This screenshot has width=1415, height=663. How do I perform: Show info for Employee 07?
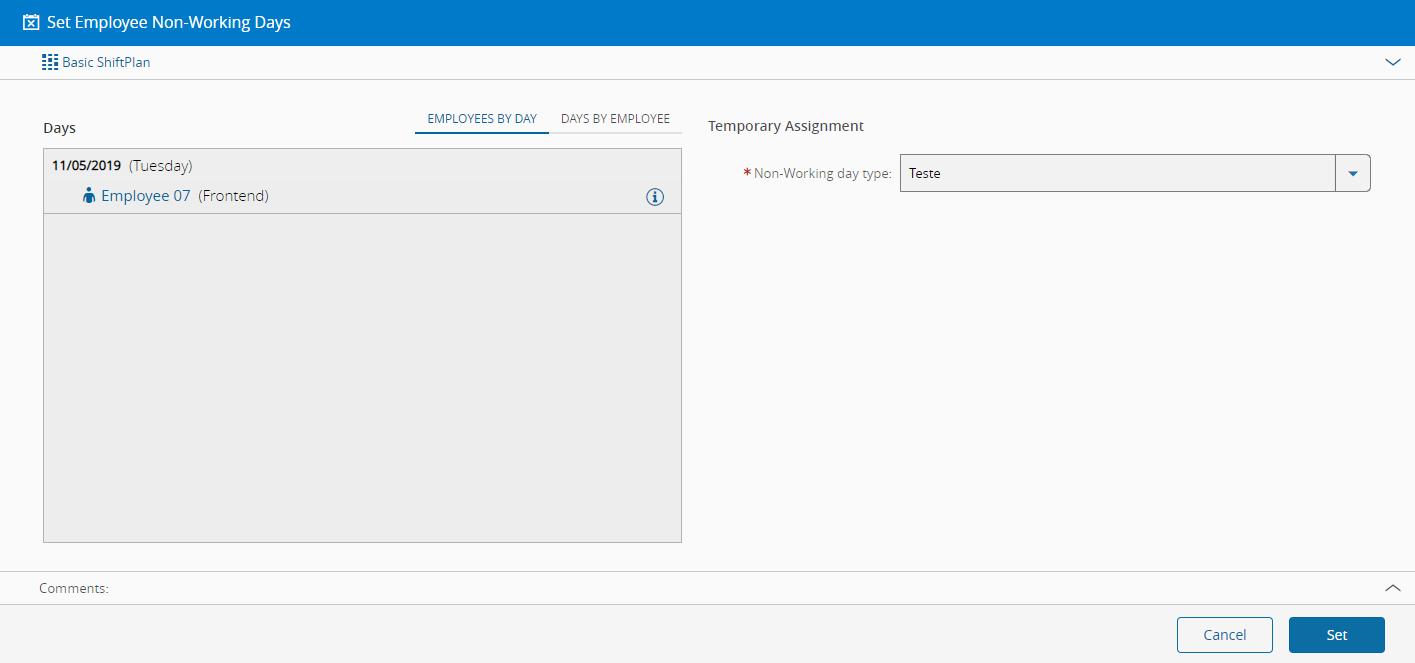655,197
